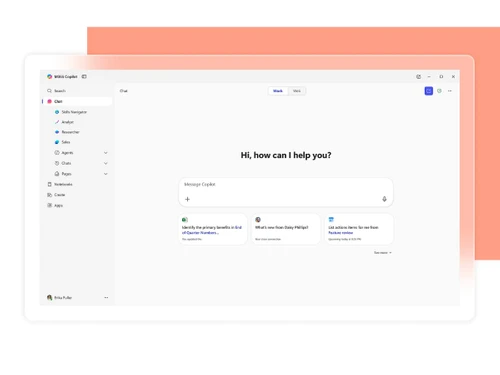Image resolution: width=500 pixels, height=375 pixels.
Task: Open Create from the sidebar
Action: click(56, 195)
